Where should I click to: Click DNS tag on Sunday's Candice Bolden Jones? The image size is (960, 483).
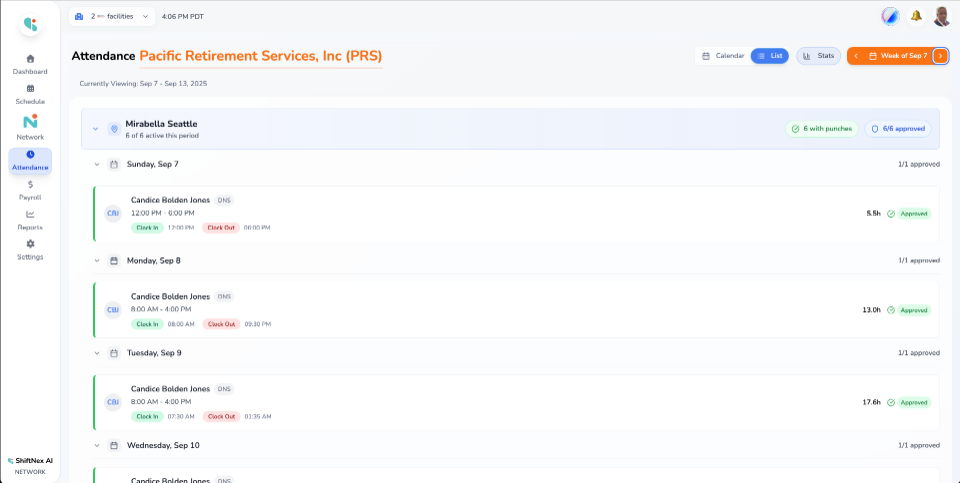pos(223,200)
